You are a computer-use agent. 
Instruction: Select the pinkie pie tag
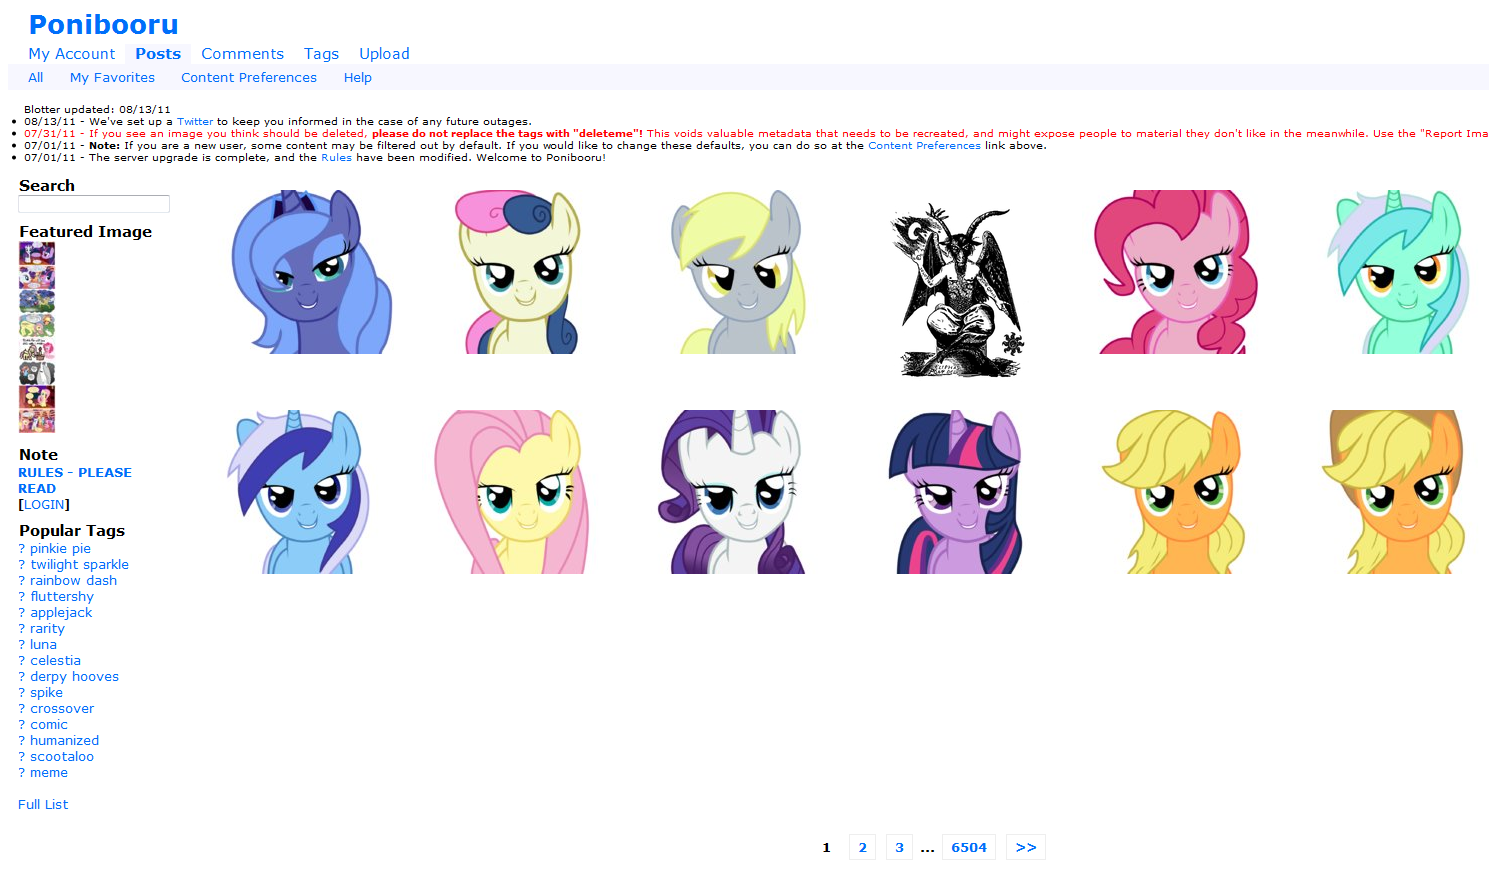pyautogui.click(x=60, y=549)
